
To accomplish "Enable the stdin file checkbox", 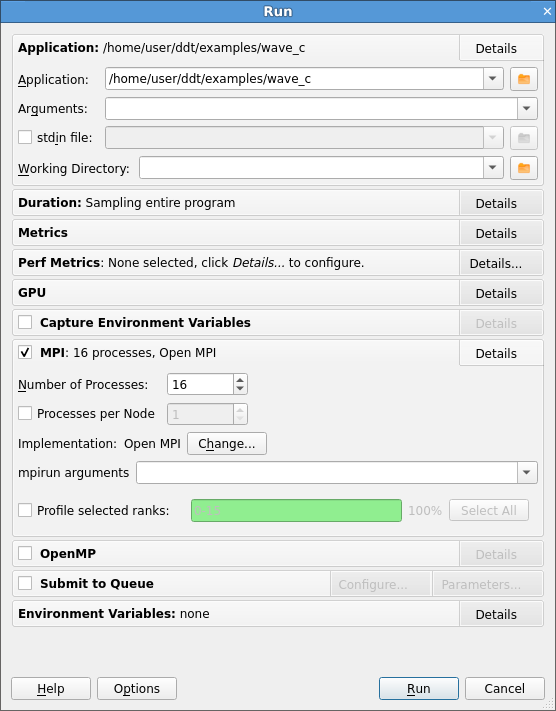I will pos(25,137).
